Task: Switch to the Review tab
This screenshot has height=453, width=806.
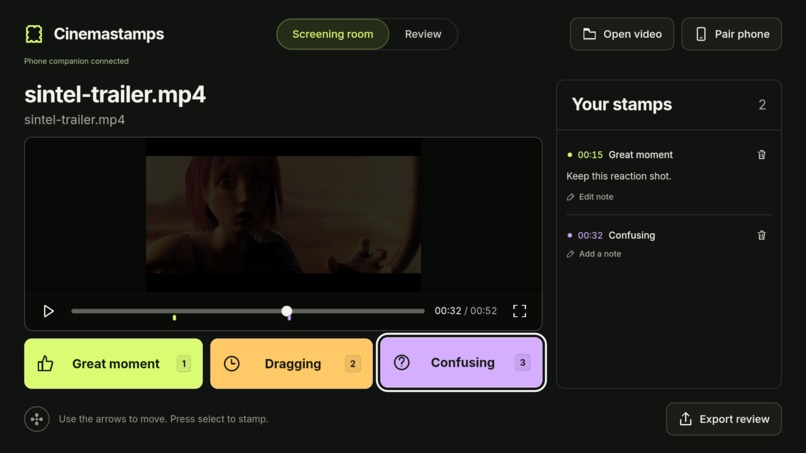Action: click(x=423, y=34)
